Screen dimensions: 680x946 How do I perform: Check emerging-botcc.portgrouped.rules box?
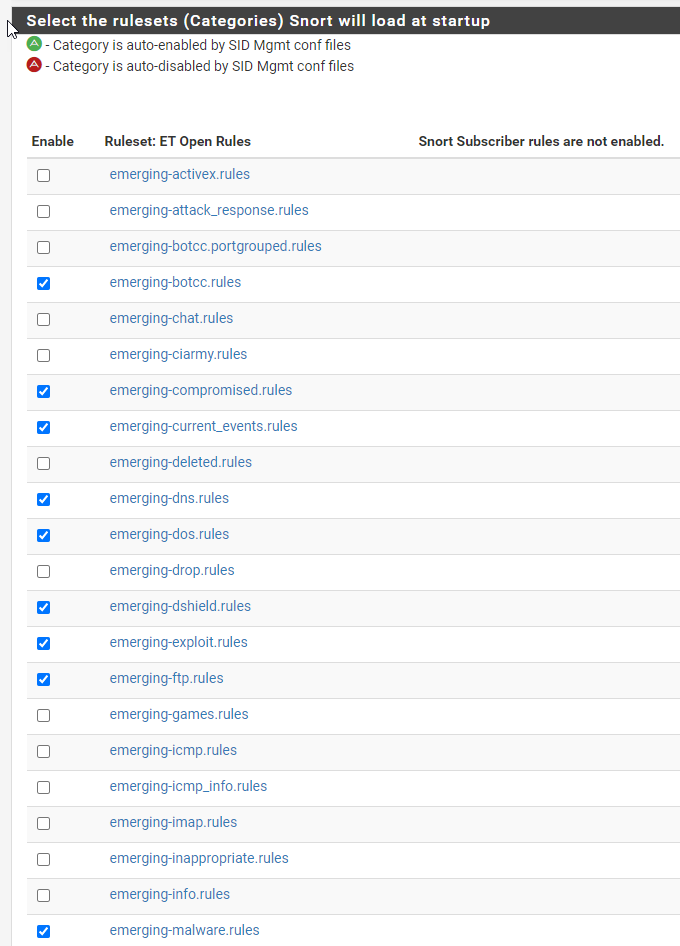[x=43, y=247]
